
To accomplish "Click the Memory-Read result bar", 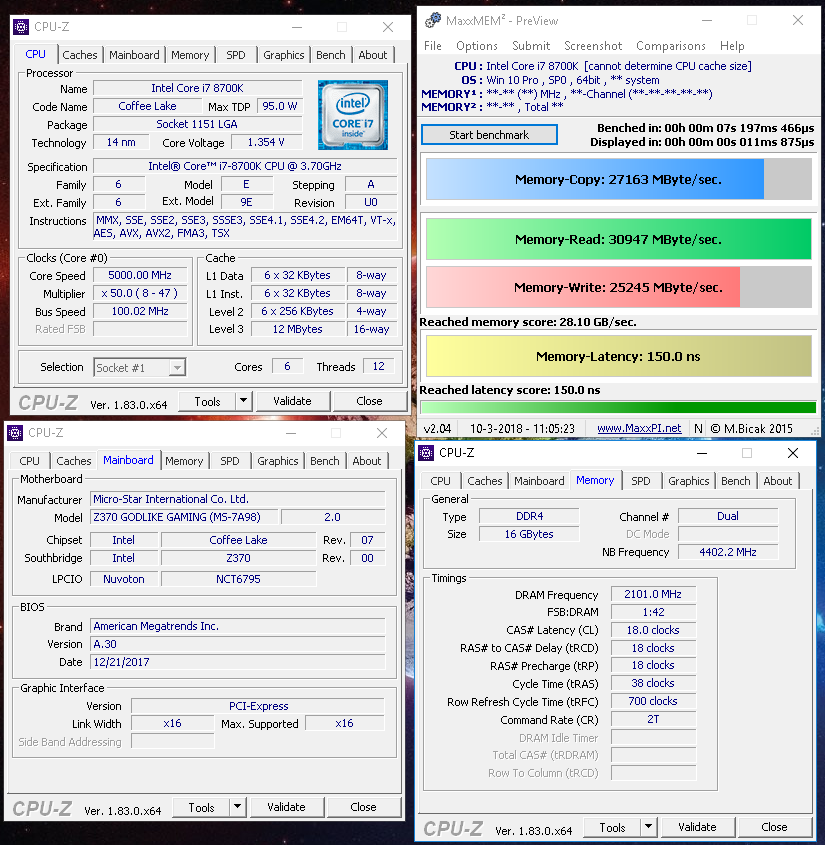I will click(619, 239).
